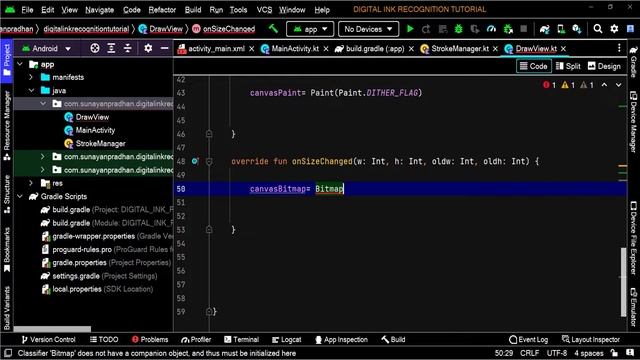This screenshot has height=360, width=640.
Task: Switch editor to Split view mode
Action: click(x=568, y=66)
